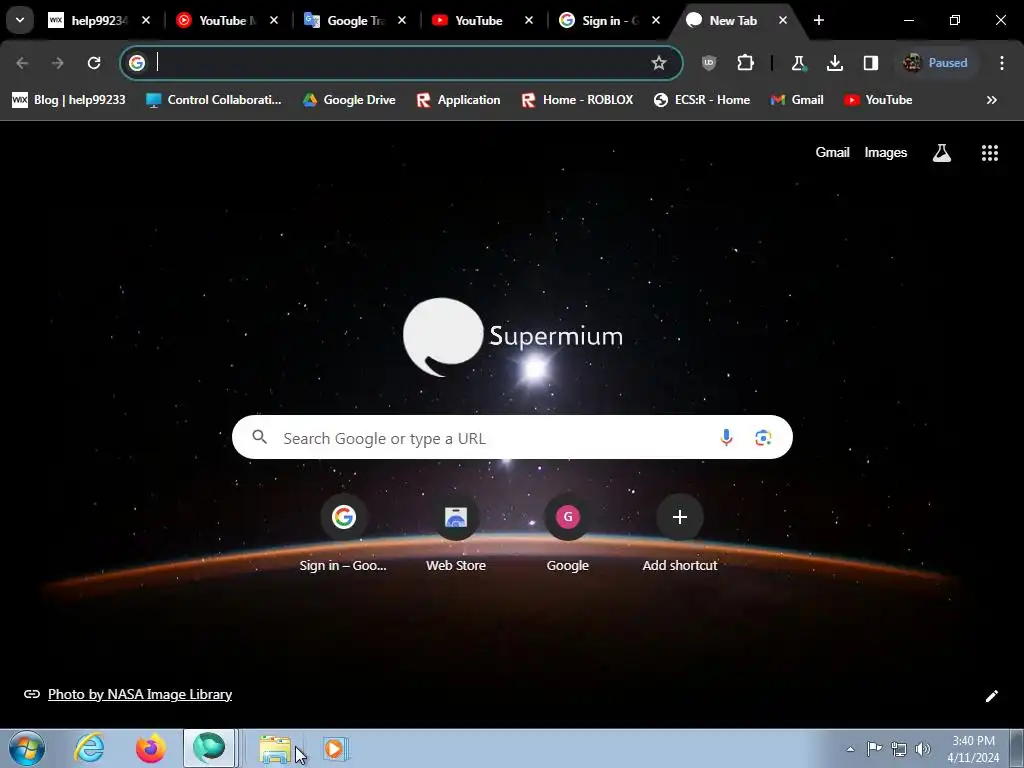Open the Google apps grid
This screenshot has width=1024, height=768.
989,153
